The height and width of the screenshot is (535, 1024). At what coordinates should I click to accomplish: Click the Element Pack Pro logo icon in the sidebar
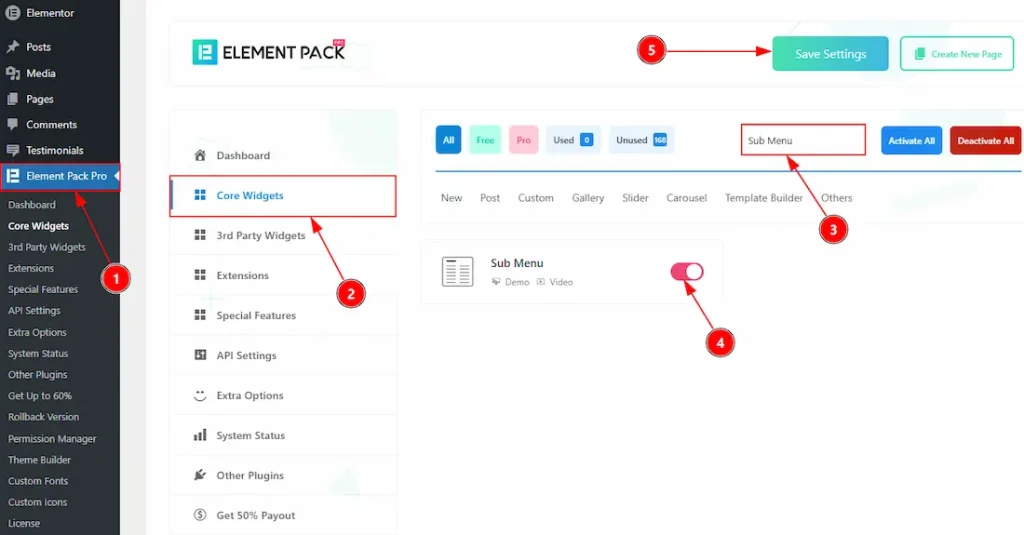(12, 176)
